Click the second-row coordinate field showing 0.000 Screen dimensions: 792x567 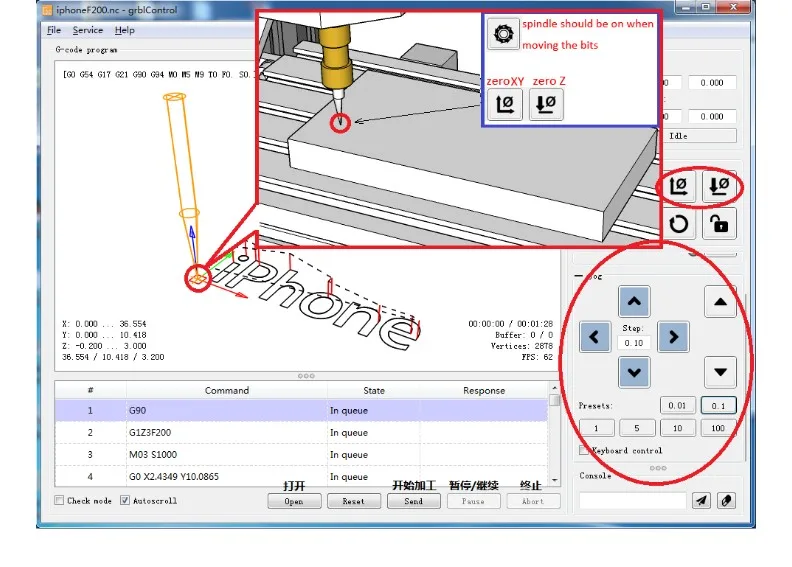(712, 116)
